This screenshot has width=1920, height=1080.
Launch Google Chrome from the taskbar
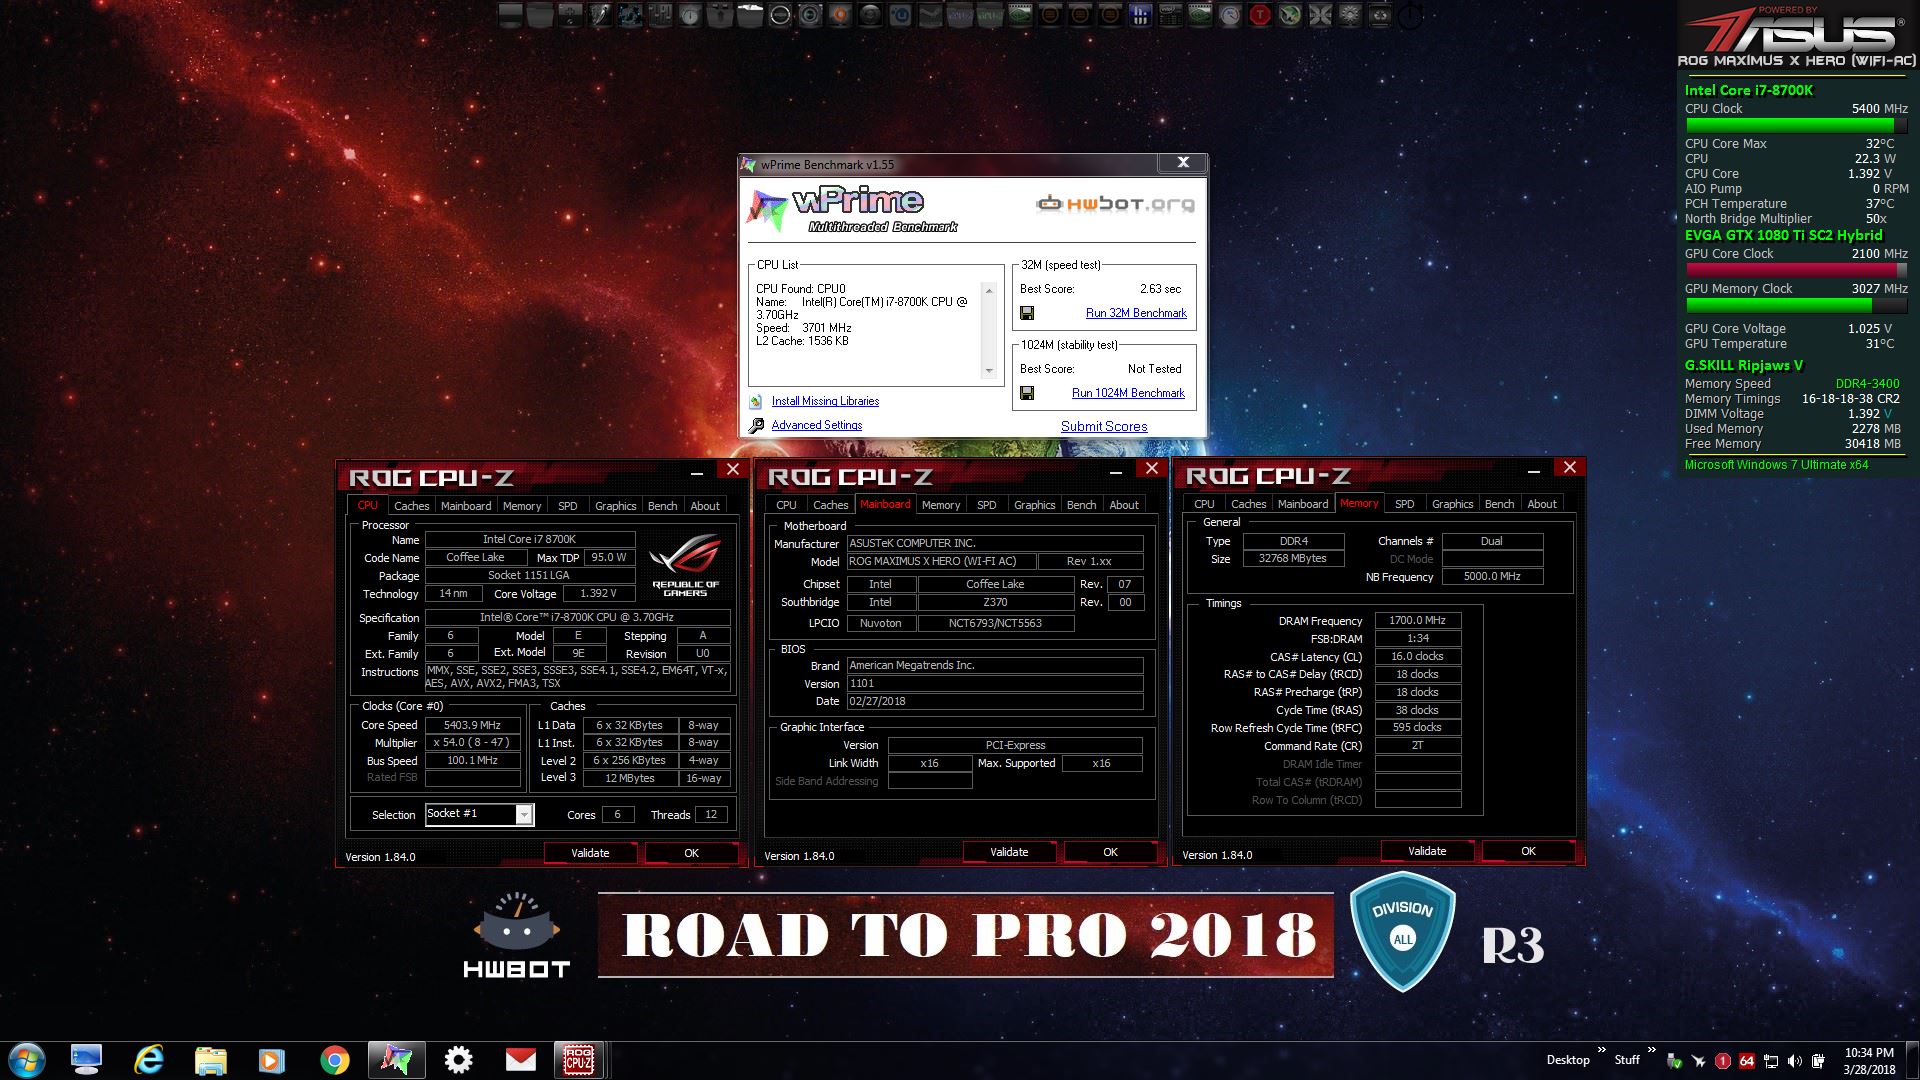335,1060
